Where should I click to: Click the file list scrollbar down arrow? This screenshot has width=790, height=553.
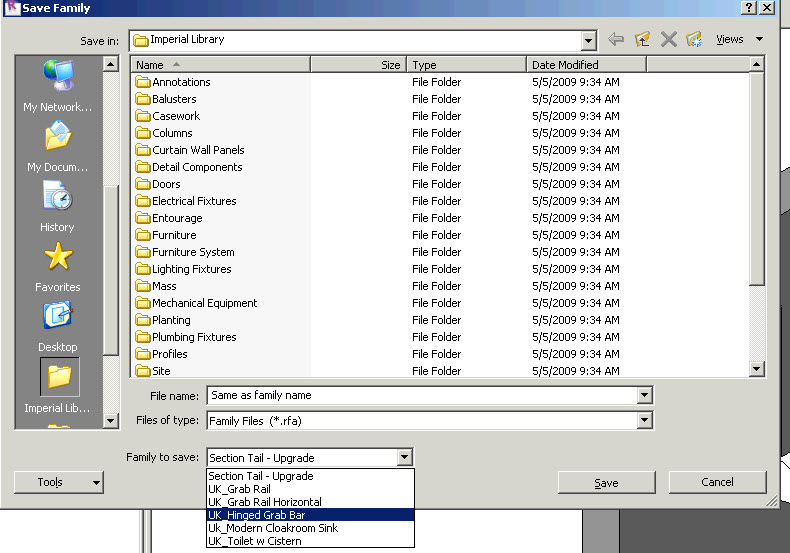pos(756,369)
